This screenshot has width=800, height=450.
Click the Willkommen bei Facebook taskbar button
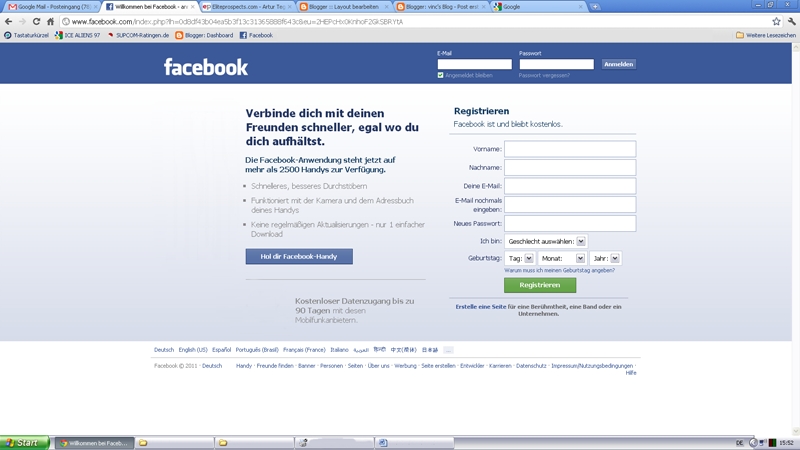pos(95,443)
